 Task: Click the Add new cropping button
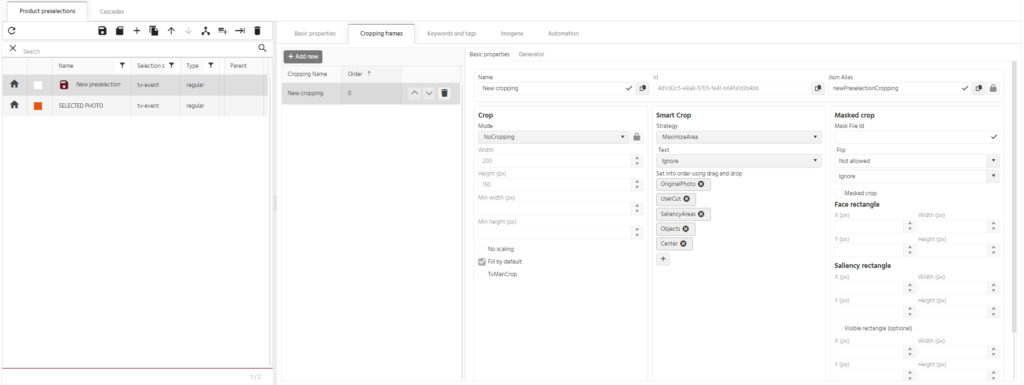(x=303, y=57)
